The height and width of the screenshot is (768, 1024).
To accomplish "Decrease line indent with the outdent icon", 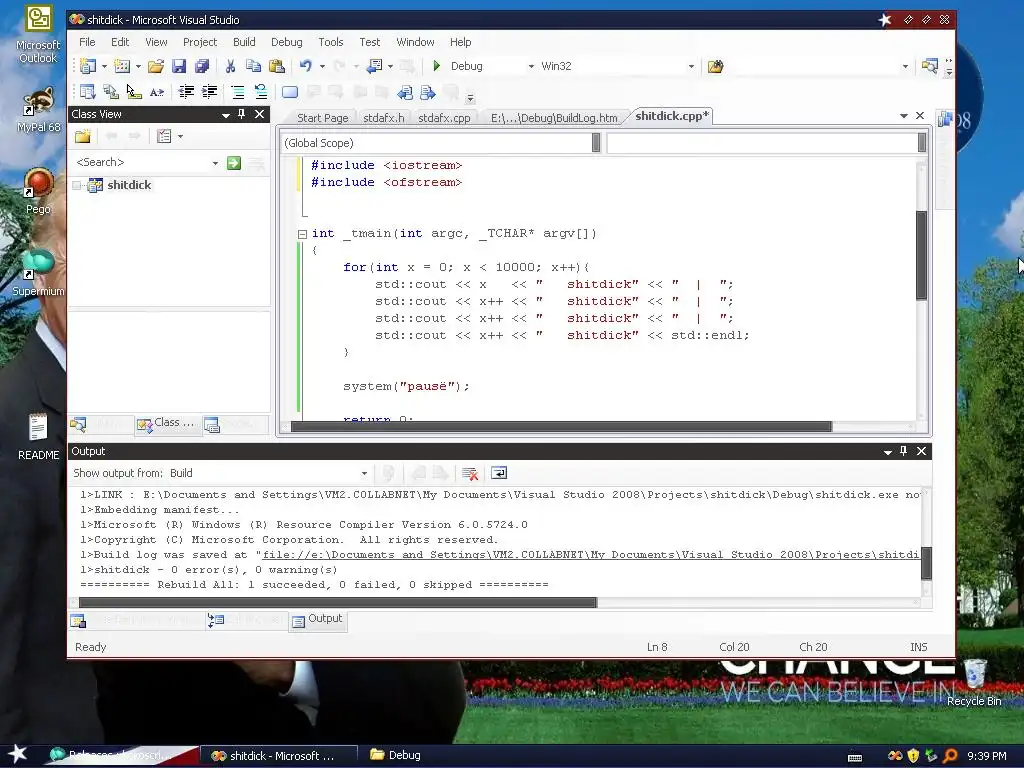I will point(186,92).
